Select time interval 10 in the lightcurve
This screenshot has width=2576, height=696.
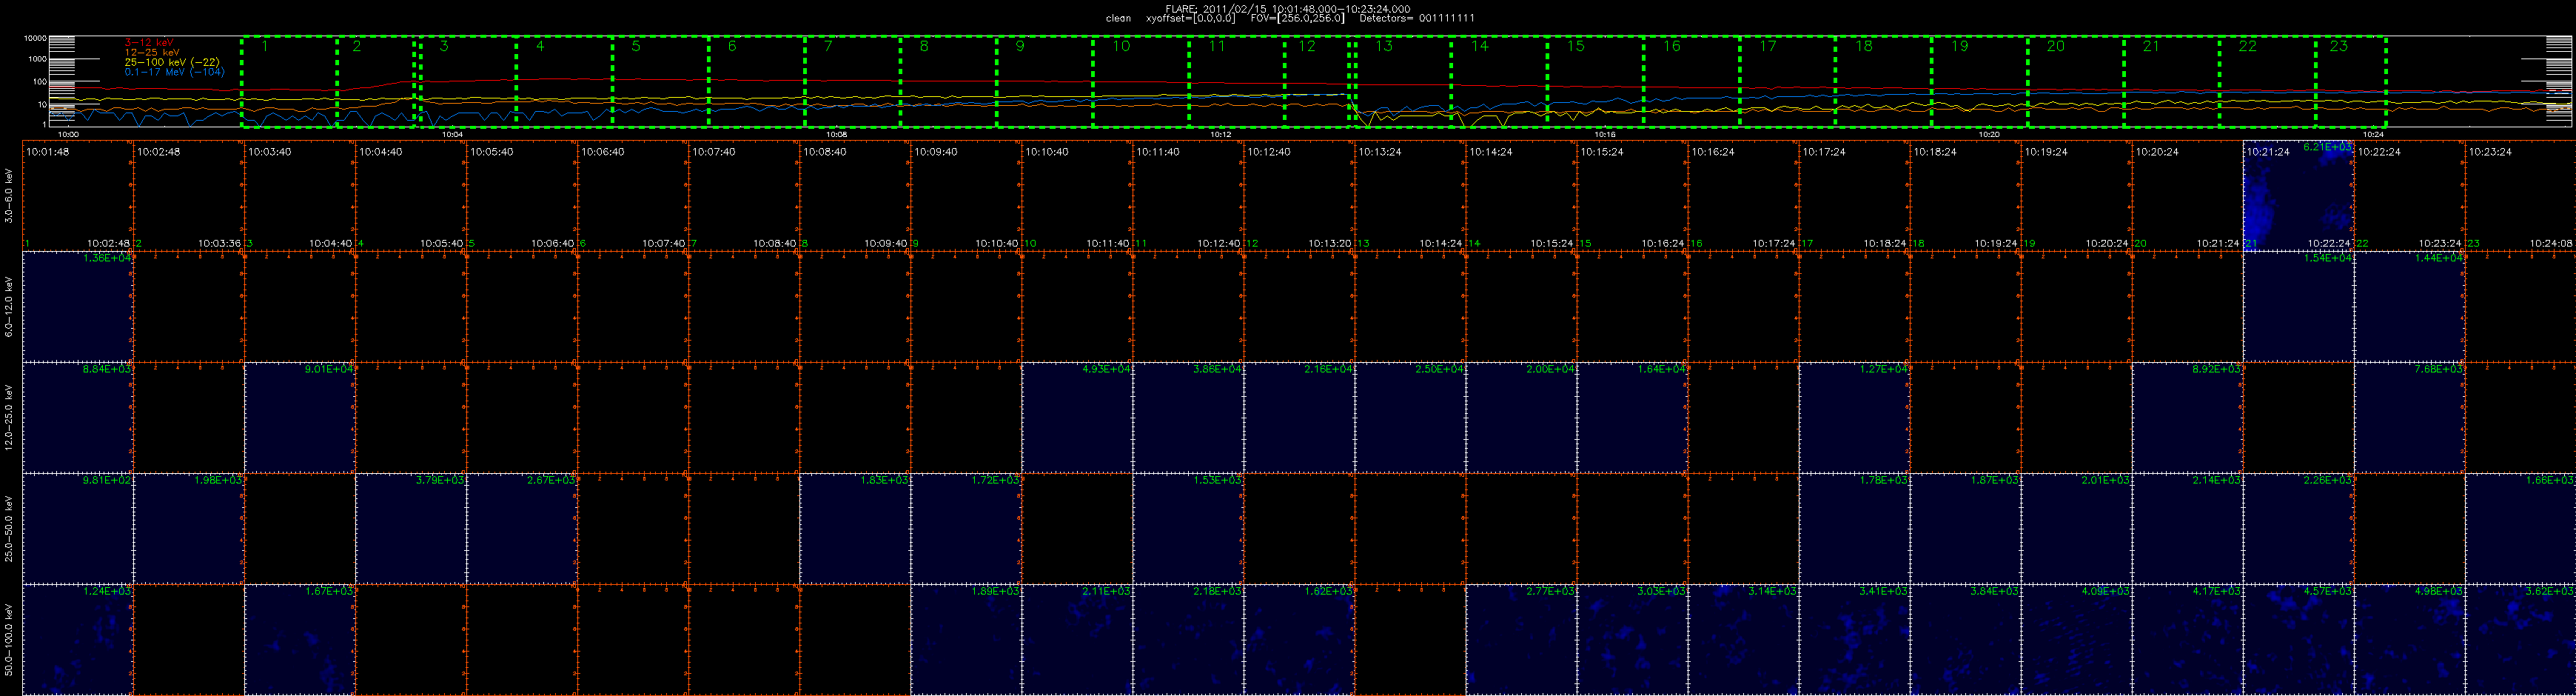tap(1140, 82)
